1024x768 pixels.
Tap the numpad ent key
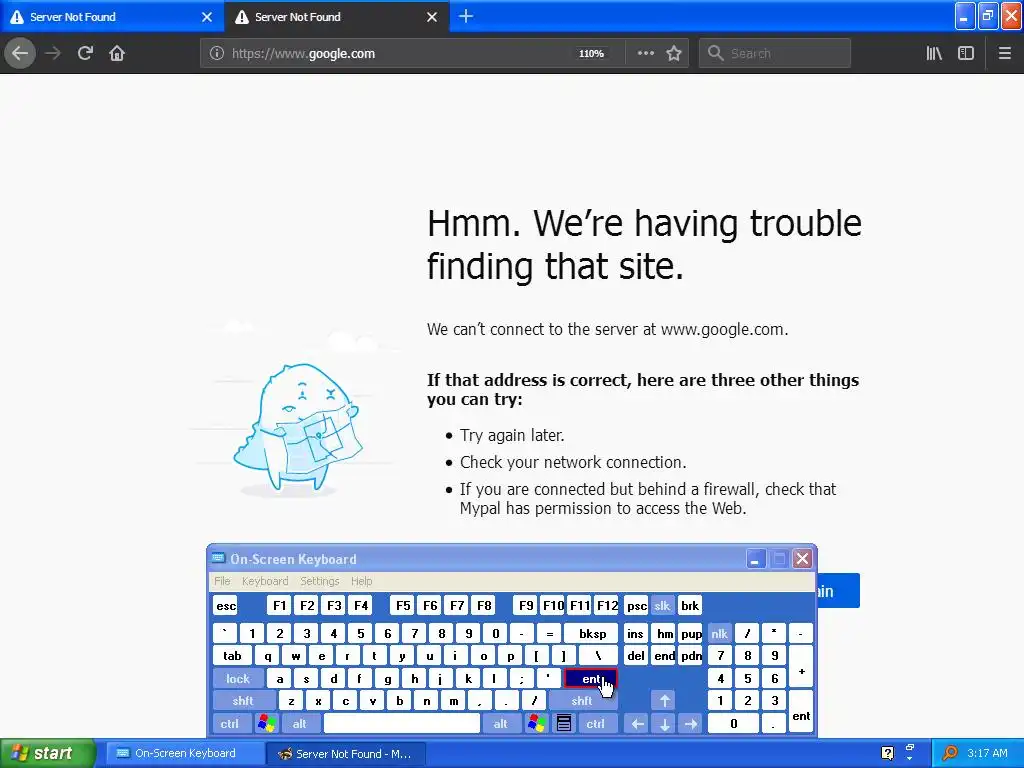click(x=801, y=712)
